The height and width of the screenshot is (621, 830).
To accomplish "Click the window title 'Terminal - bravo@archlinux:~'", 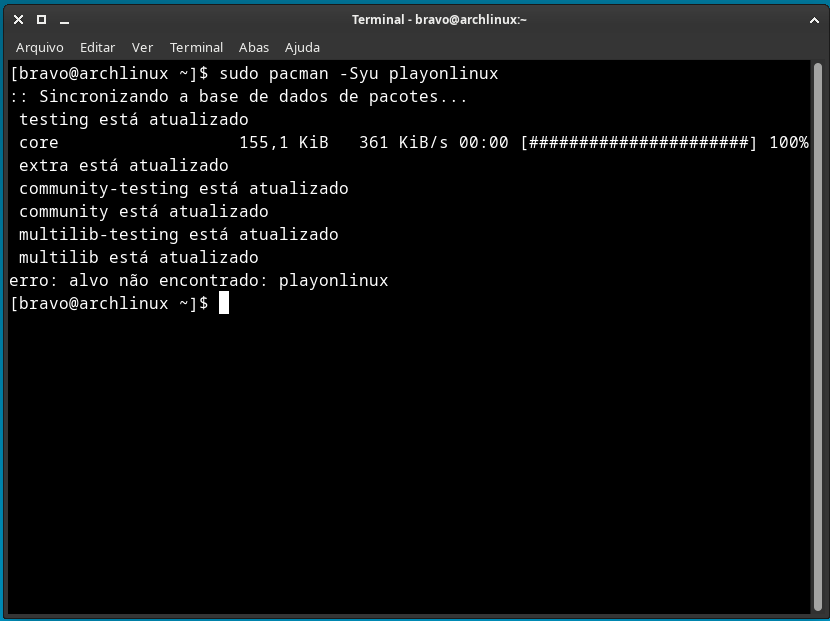I will click(x=439, y=20).
